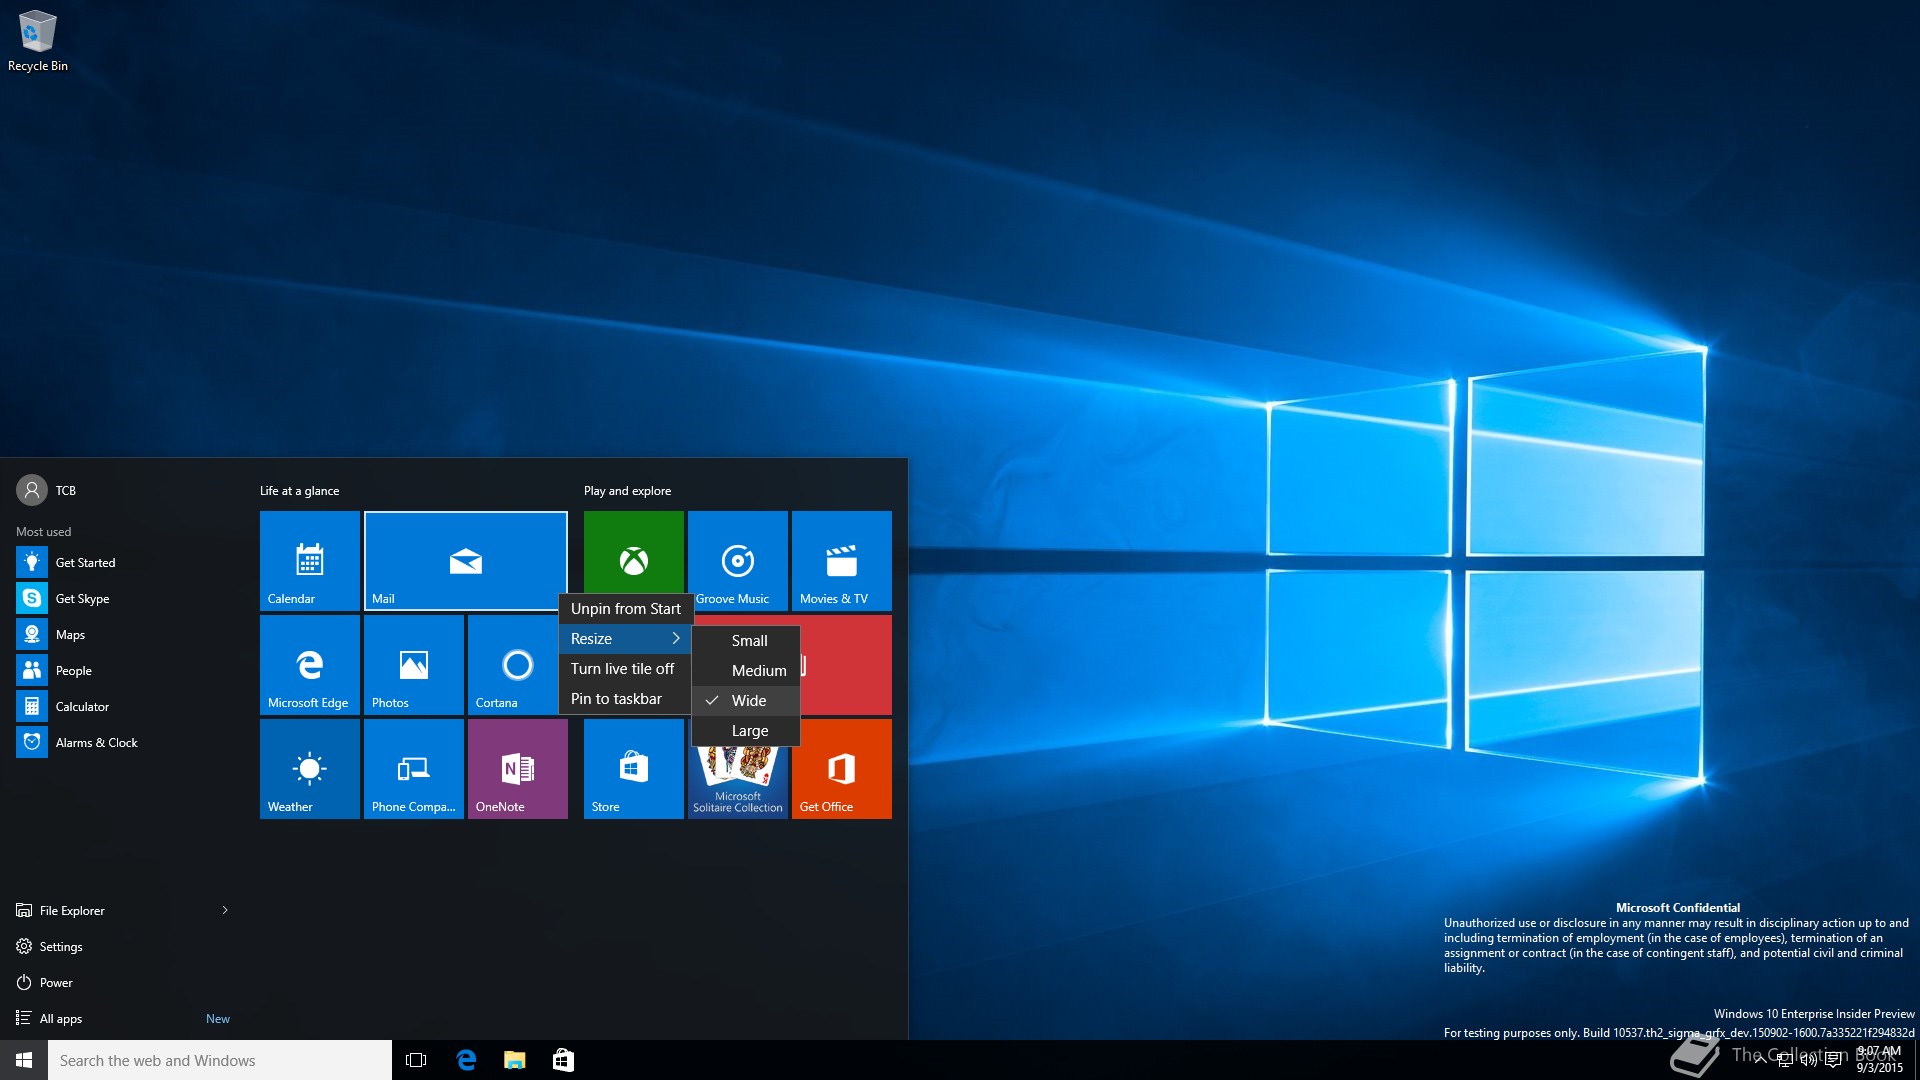Open the Mail tile

466,561
